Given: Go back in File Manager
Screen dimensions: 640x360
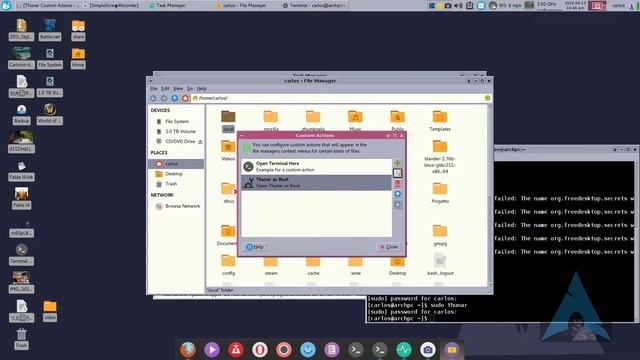Looking at the screenshot, I should tap(153, 98).
